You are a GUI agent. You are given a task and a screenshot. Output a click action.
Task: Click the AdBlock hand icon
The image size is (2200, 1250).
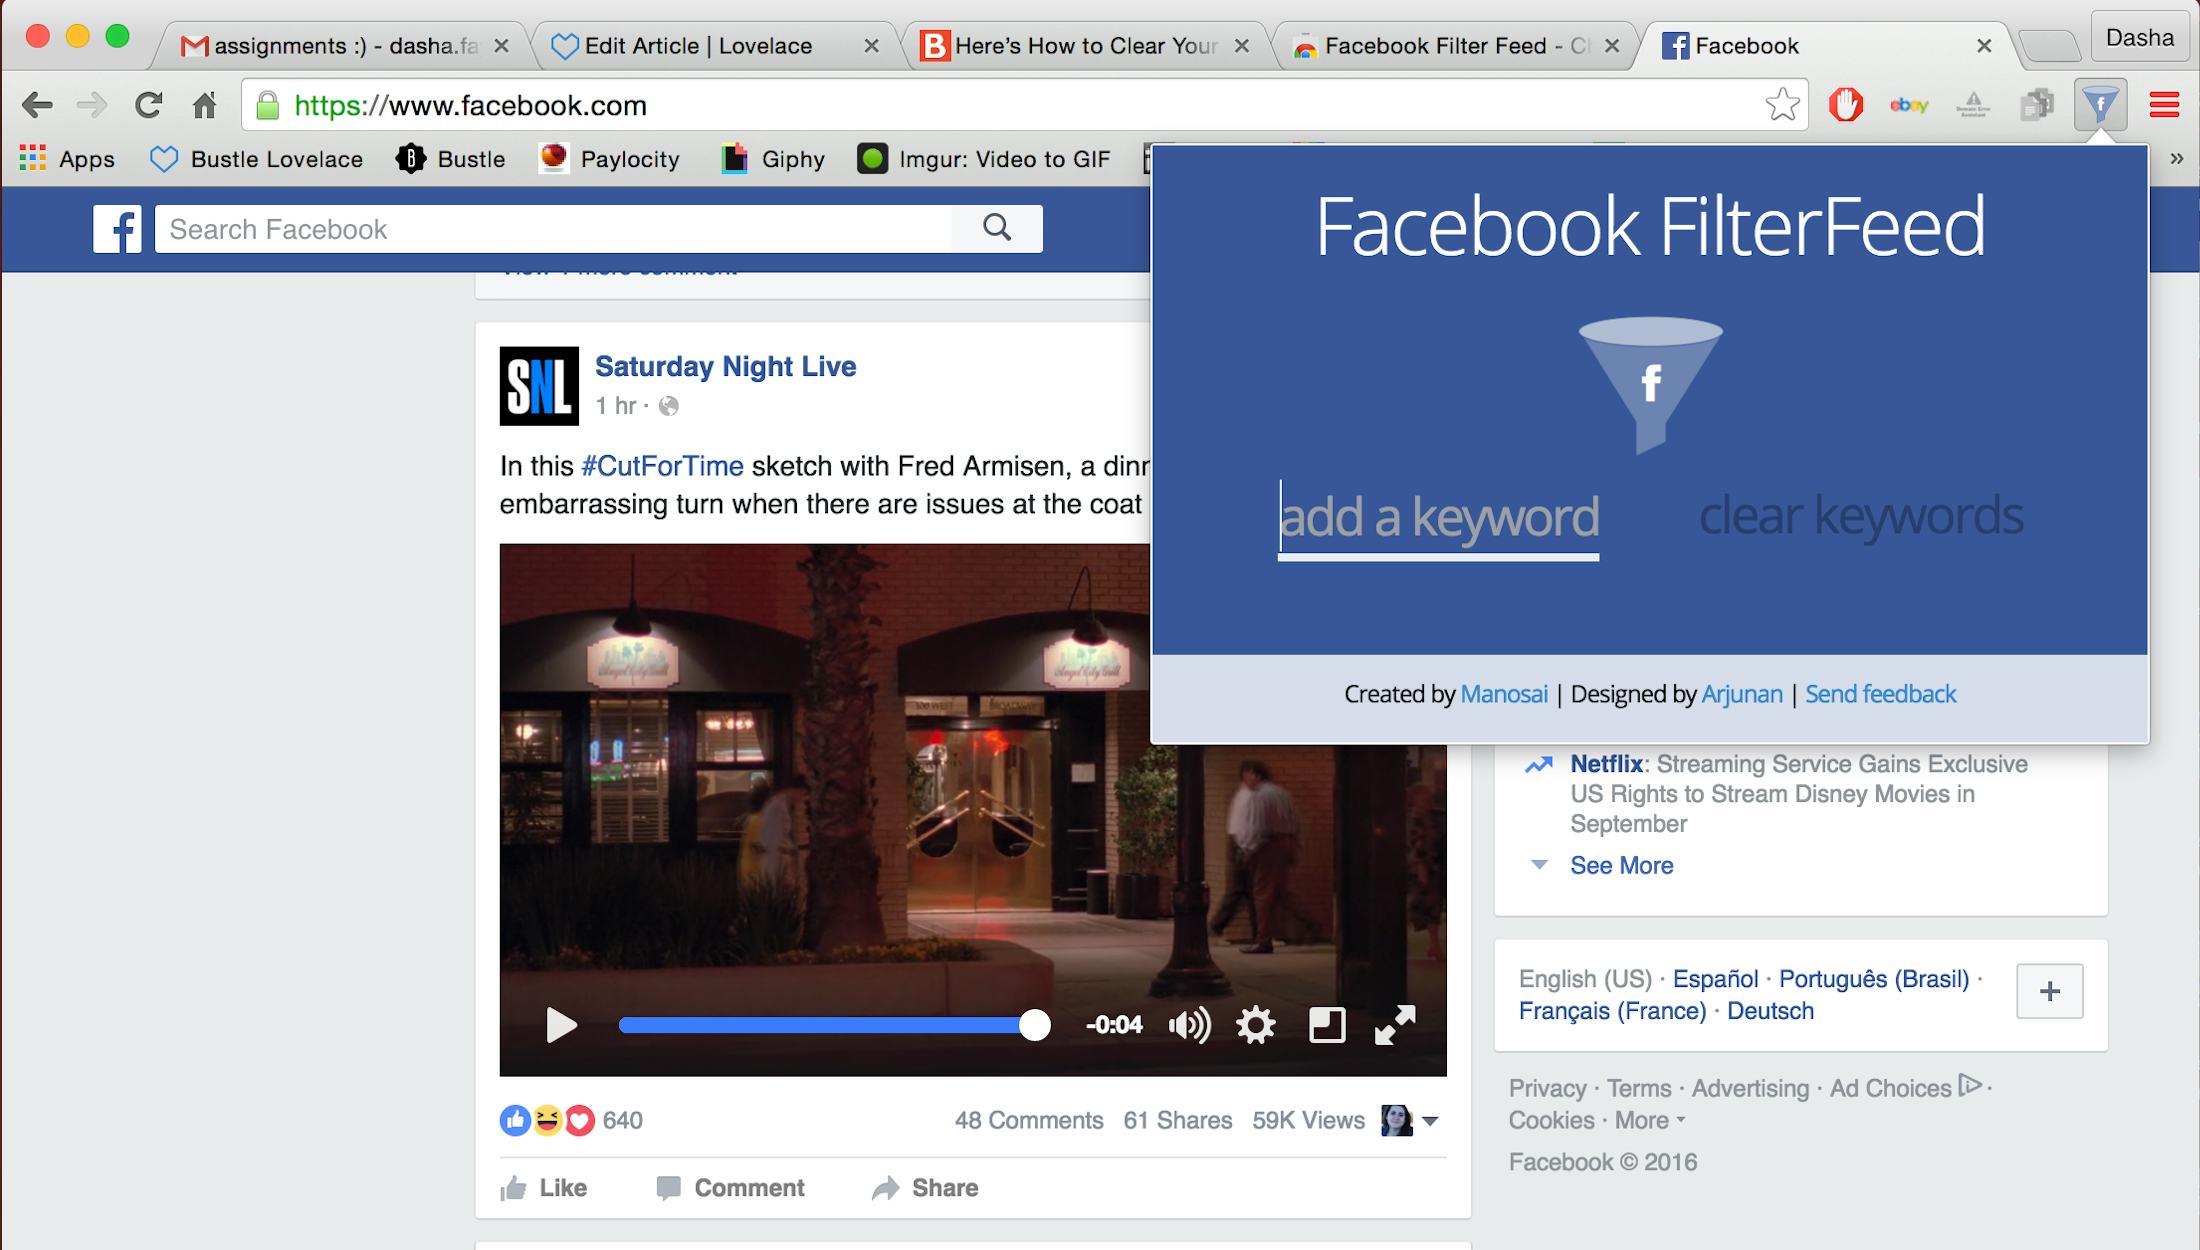click(x=1846, y=103)
